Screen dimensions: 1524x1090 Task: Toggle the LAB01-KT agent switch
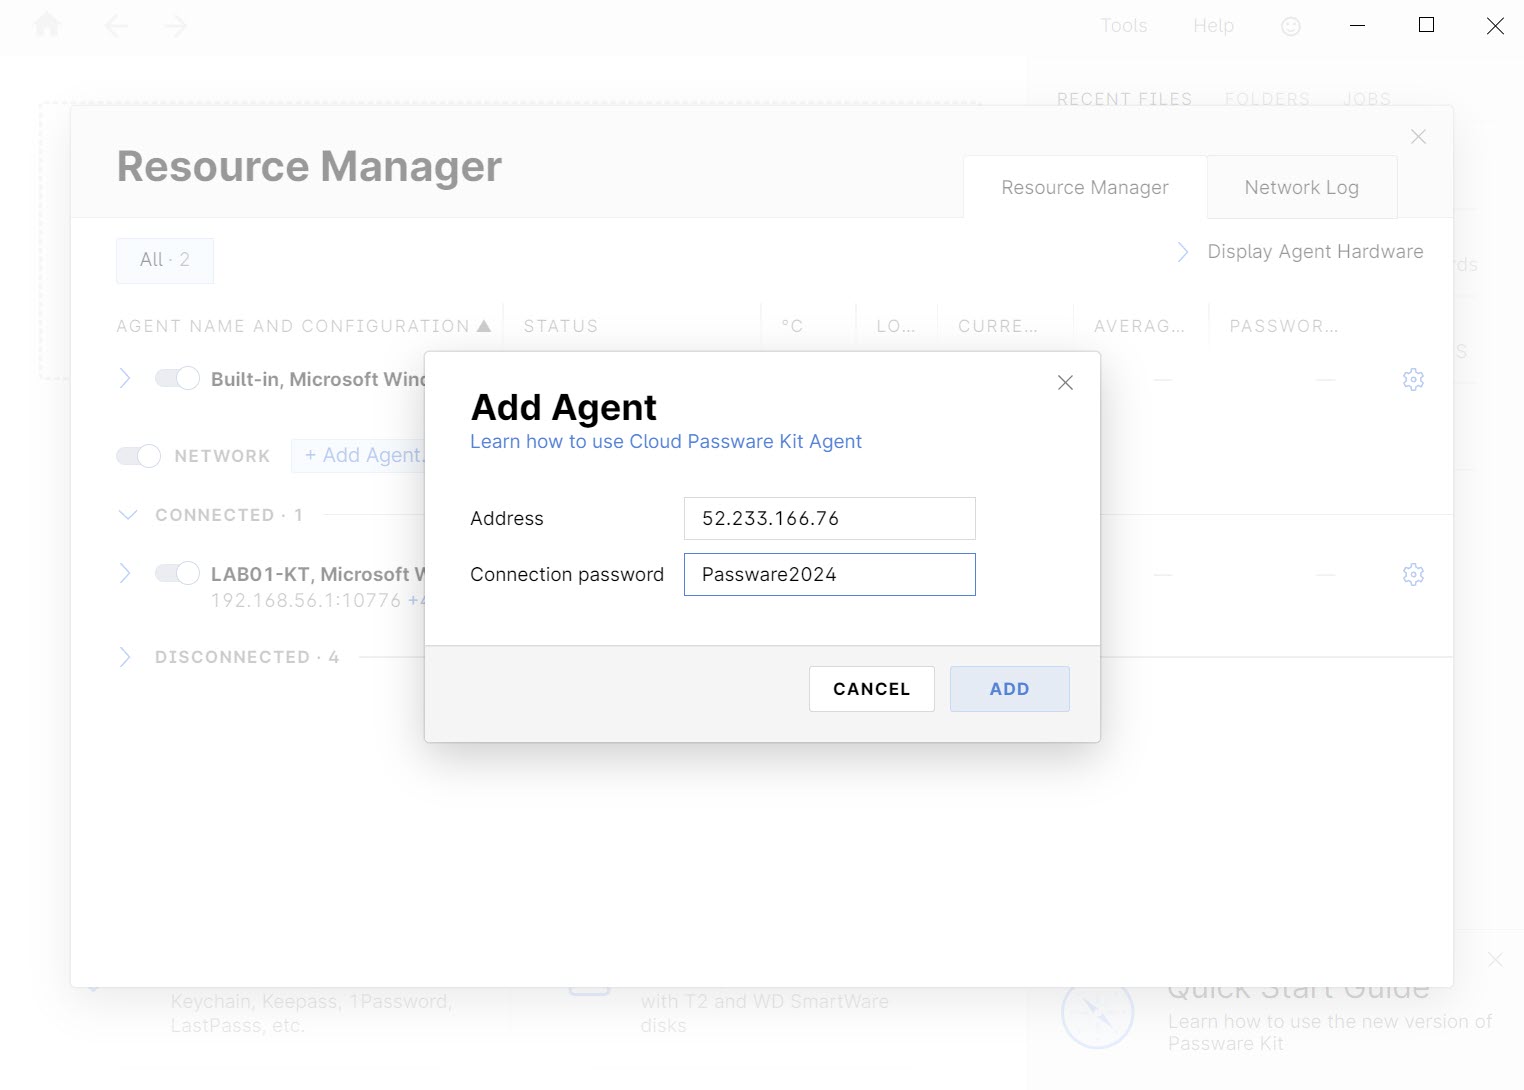pyautogui.click(x=177, y=573)
